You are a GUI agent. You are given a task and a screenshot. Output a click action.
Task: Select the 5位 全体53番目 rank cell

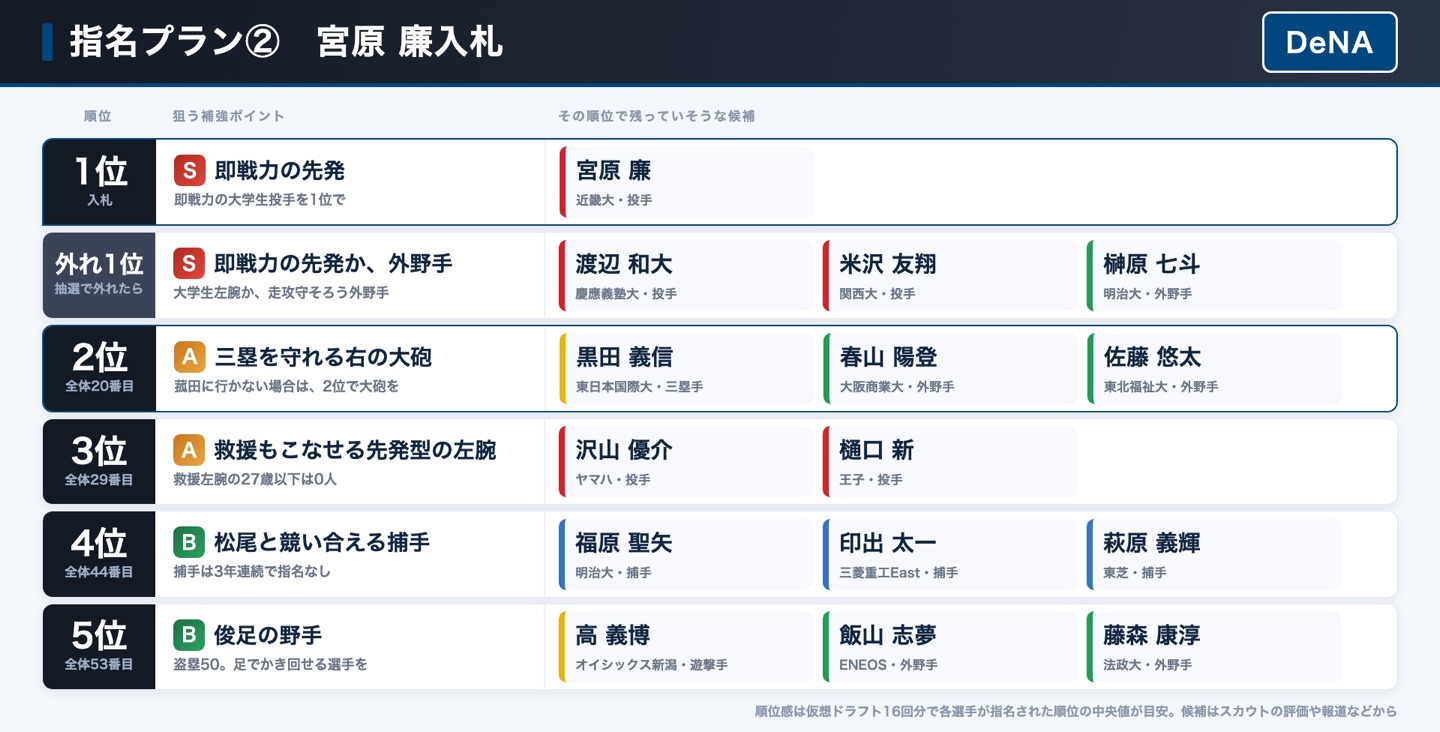point(99,647)
